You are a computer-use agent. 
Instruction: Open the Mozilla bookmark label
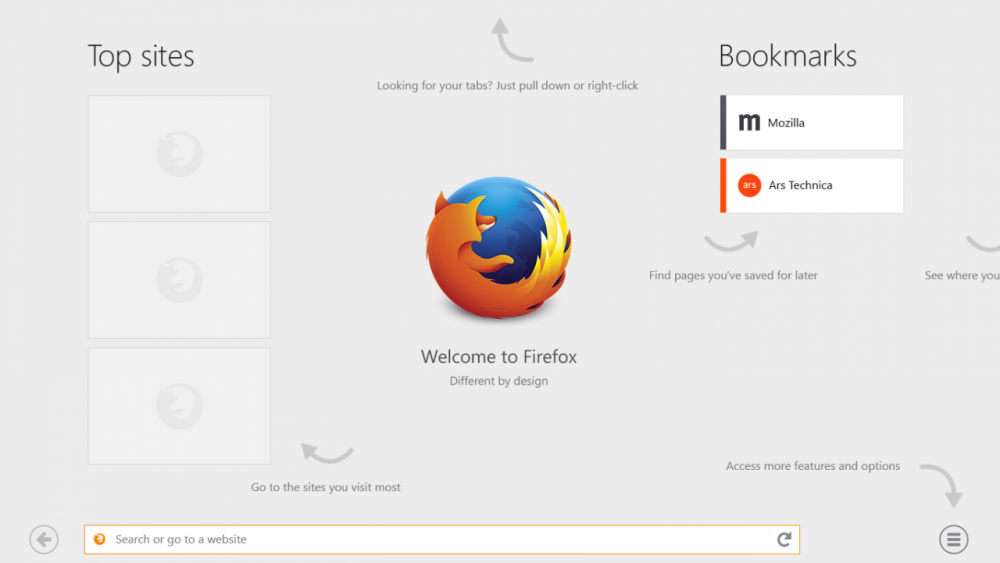[786, 123]
